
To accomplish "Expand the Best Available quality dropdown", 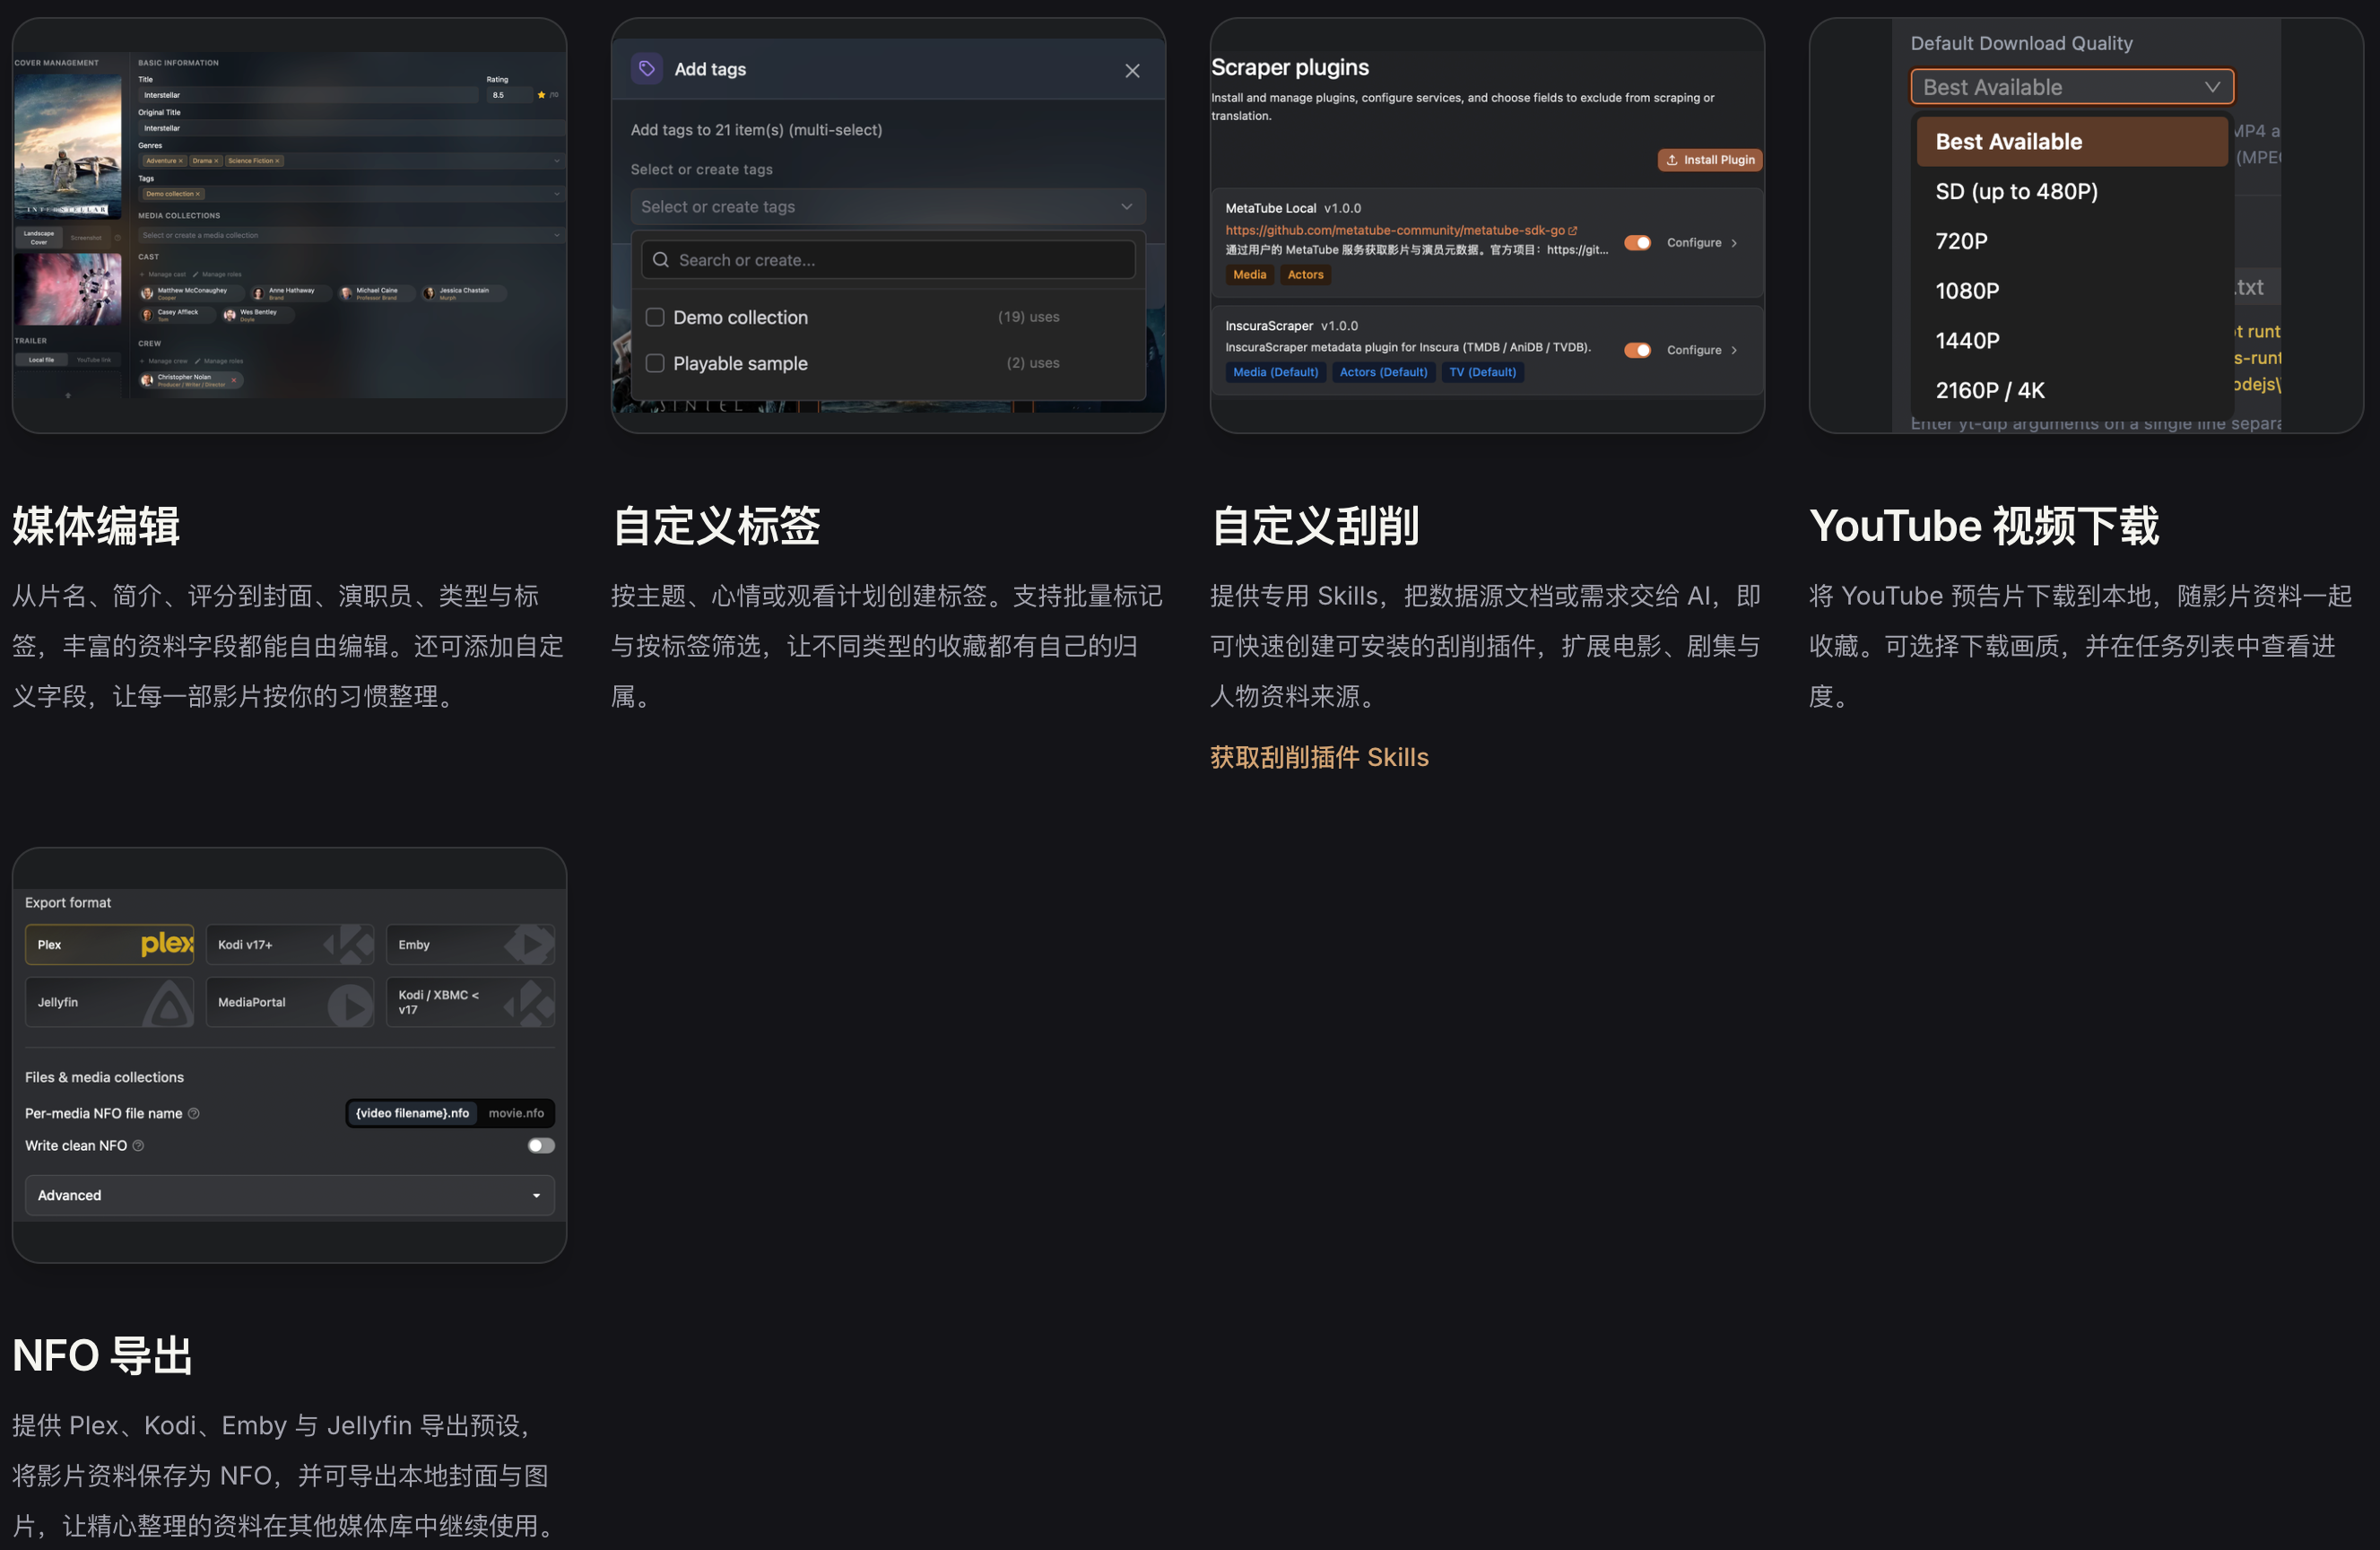I will [x=2072, y=87].
